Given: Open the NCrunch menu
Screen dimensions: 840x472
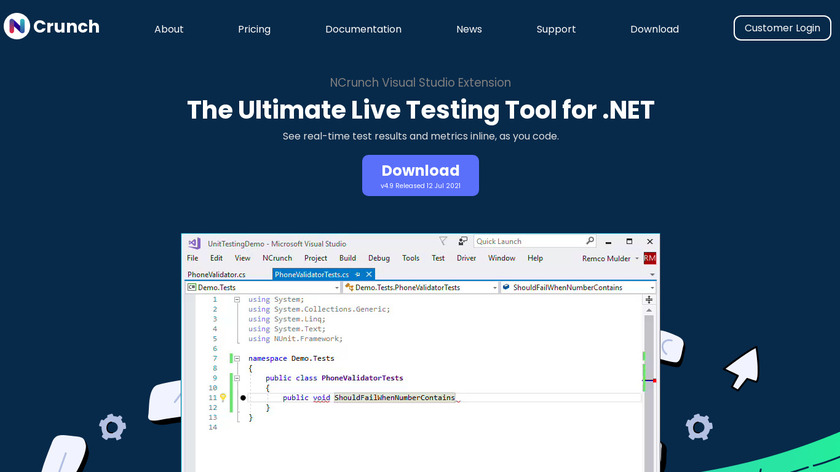Looking at the screenshot, I should coord(277,258).
